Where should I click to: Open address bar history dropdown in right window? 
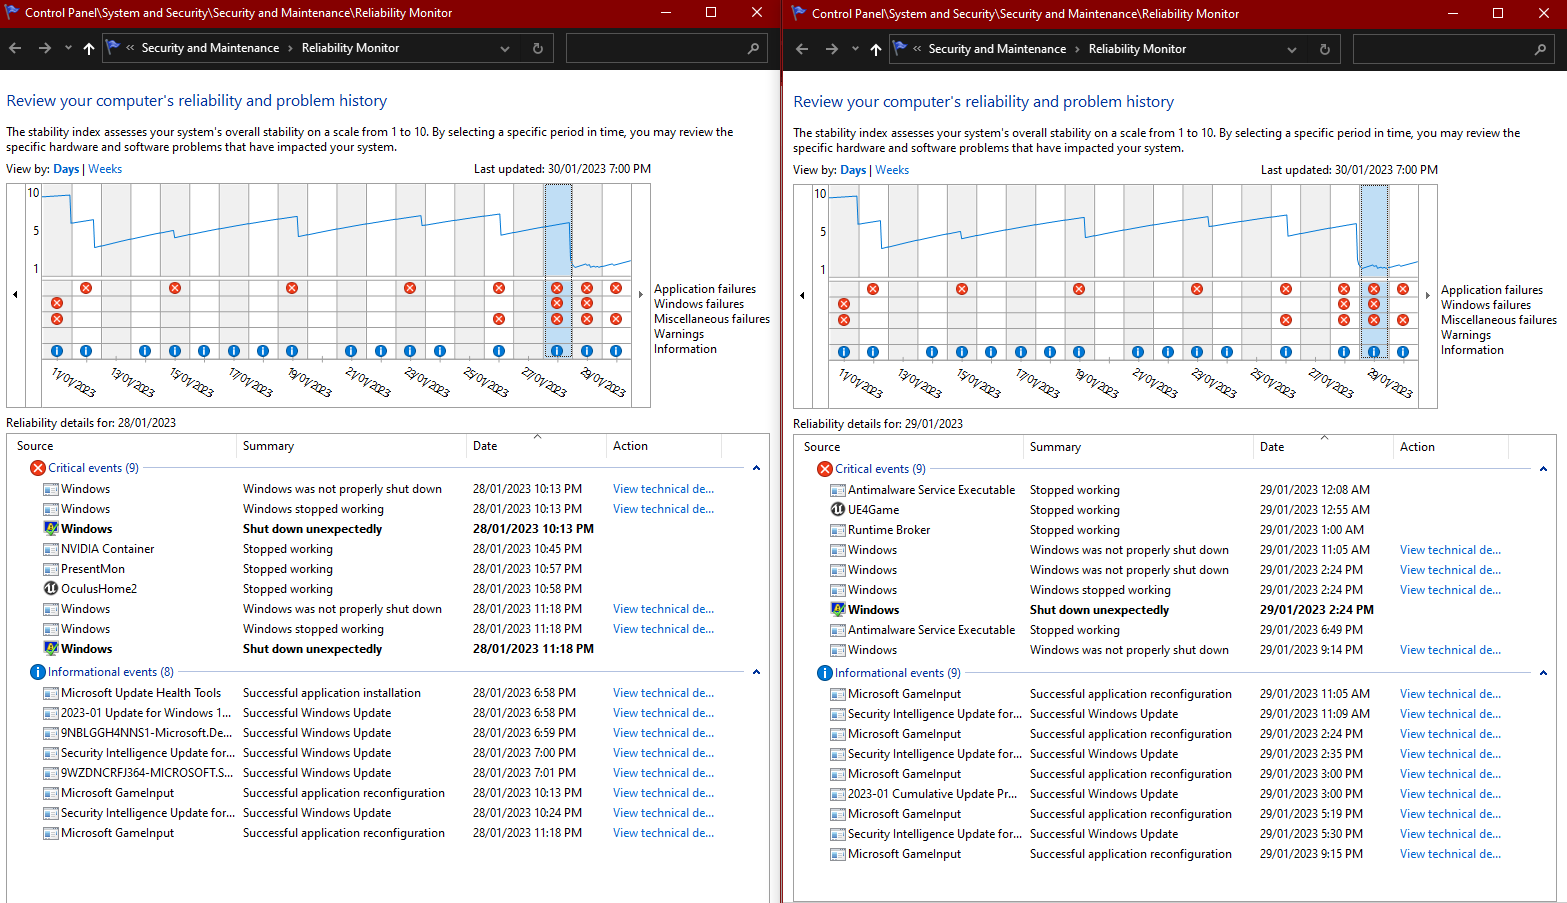coord(1292,49)
